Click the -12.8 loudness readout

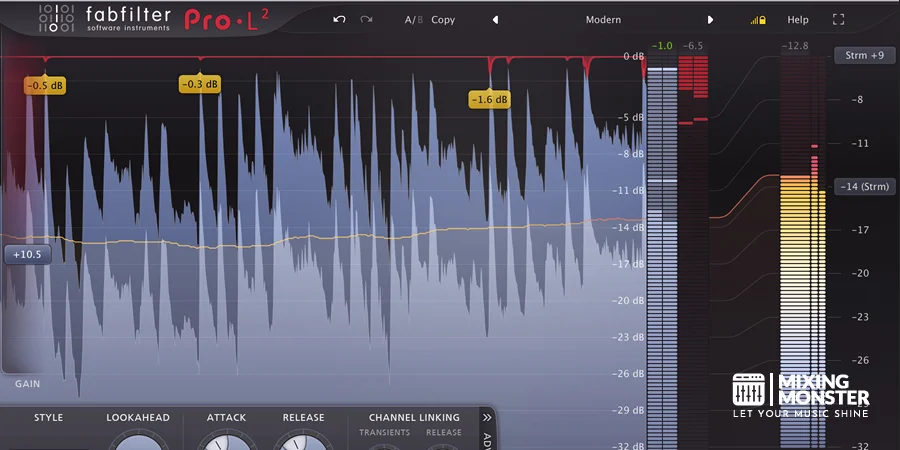tap(795, 46)
